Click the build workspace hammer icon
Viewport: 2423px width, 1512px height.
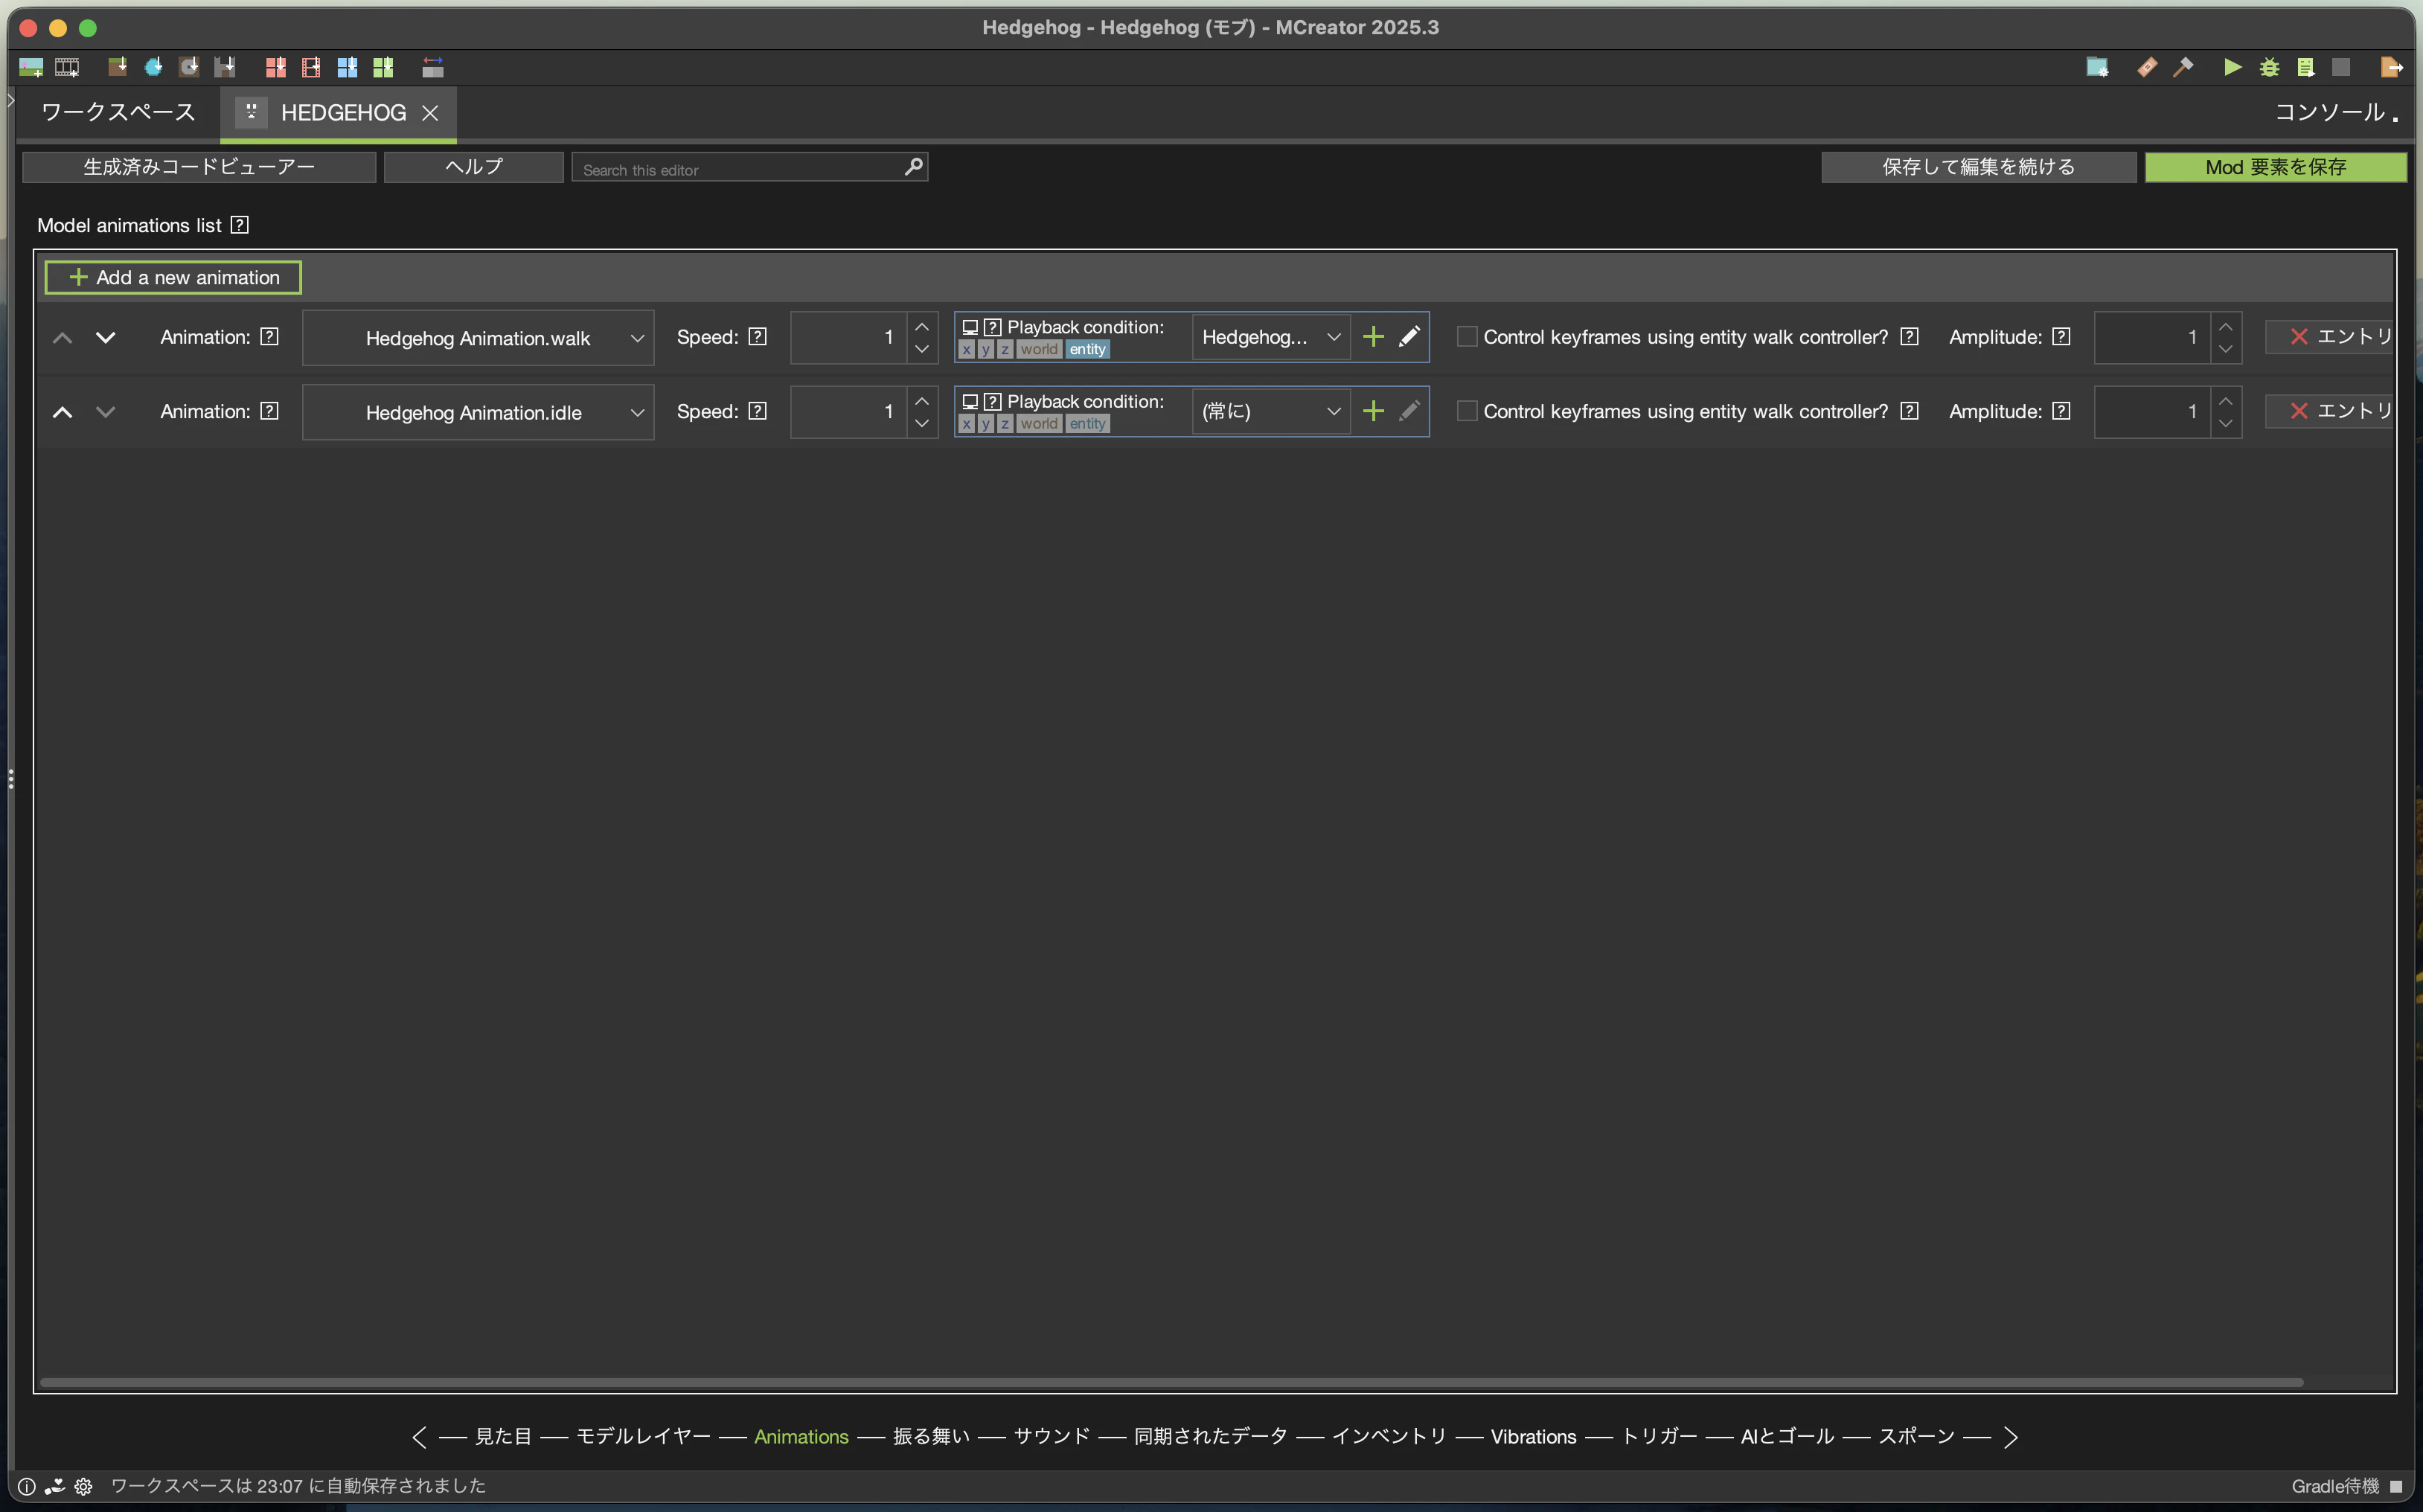2184,67
